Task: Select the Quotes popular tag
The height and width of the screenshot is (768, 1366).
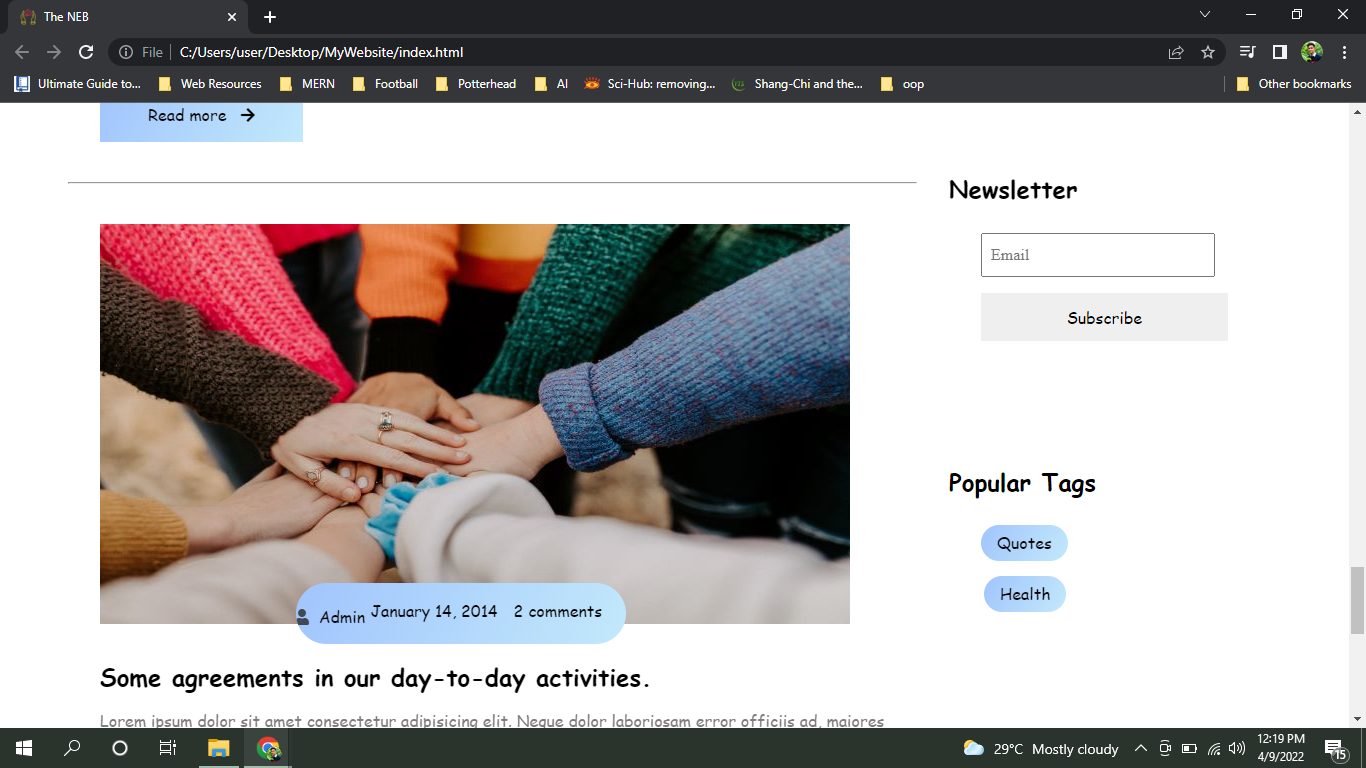Action: point(1023,543)
